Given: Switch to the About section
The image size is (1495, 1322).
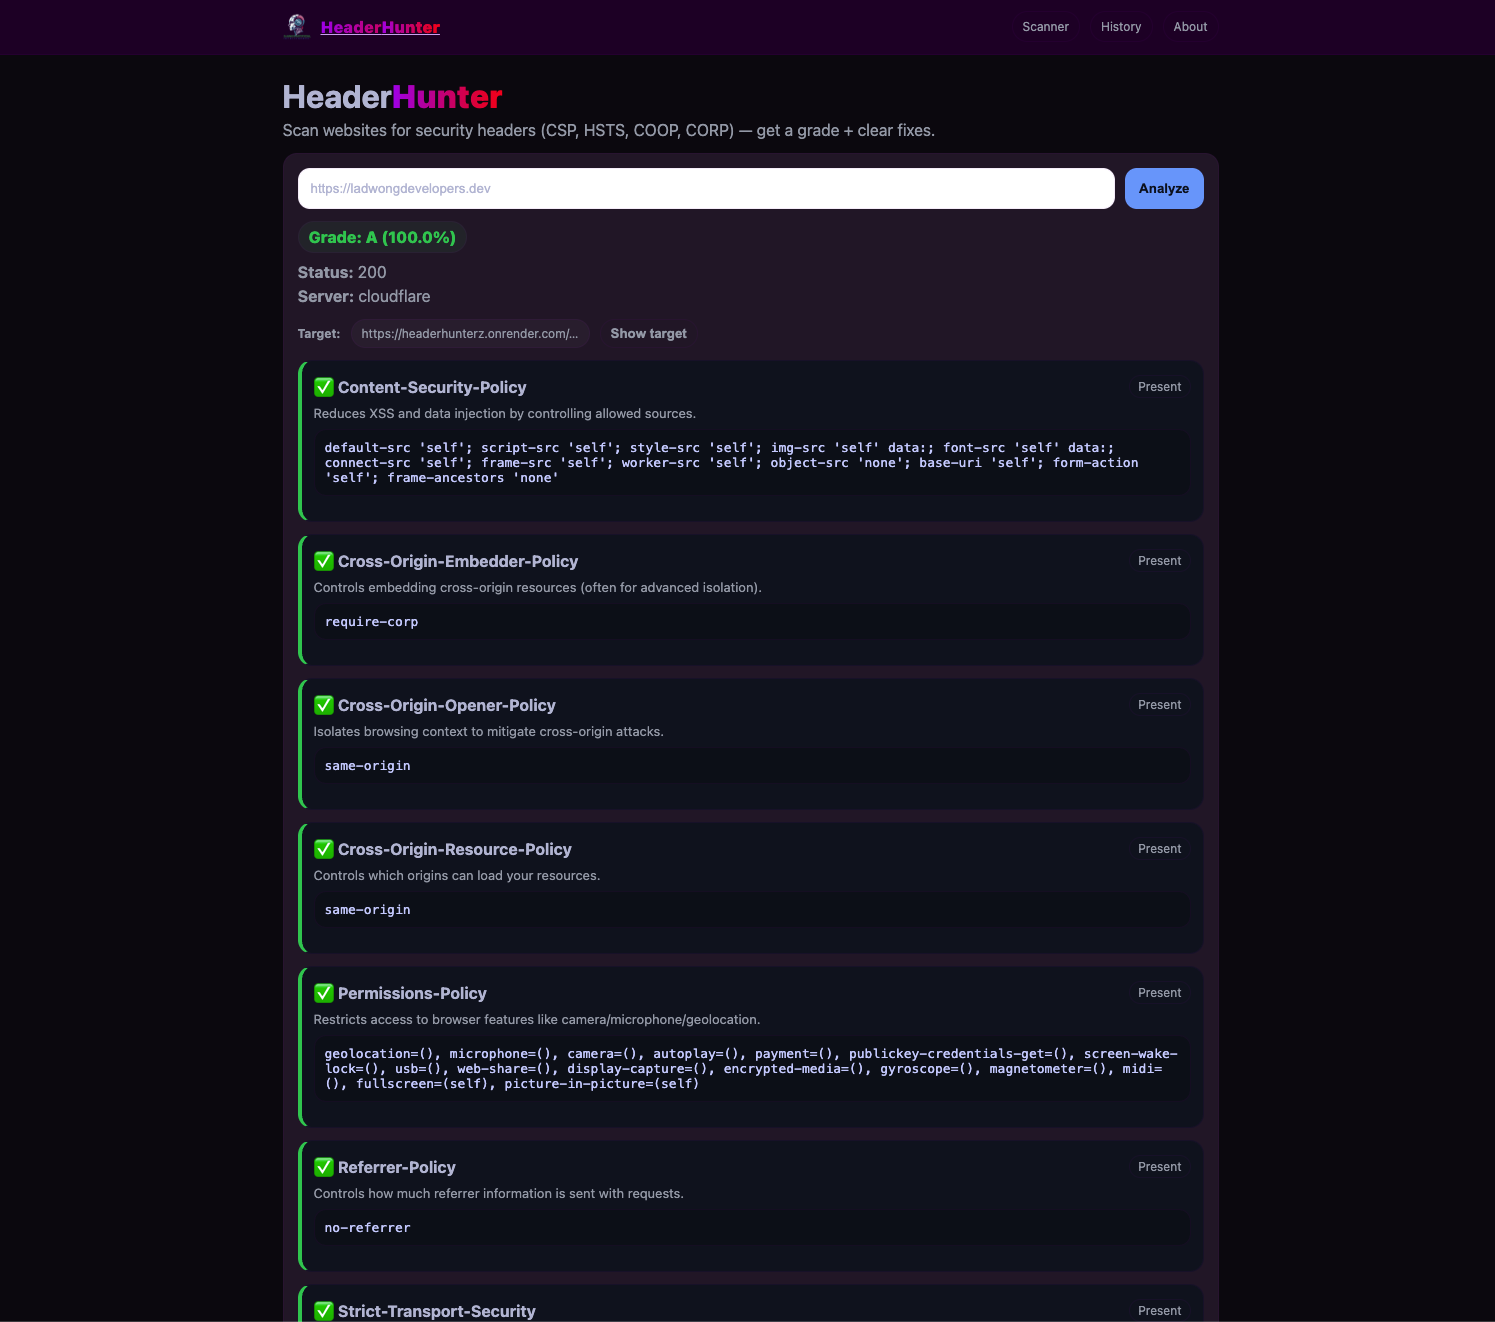Looking at the screenshot, I should point(1190,27).
